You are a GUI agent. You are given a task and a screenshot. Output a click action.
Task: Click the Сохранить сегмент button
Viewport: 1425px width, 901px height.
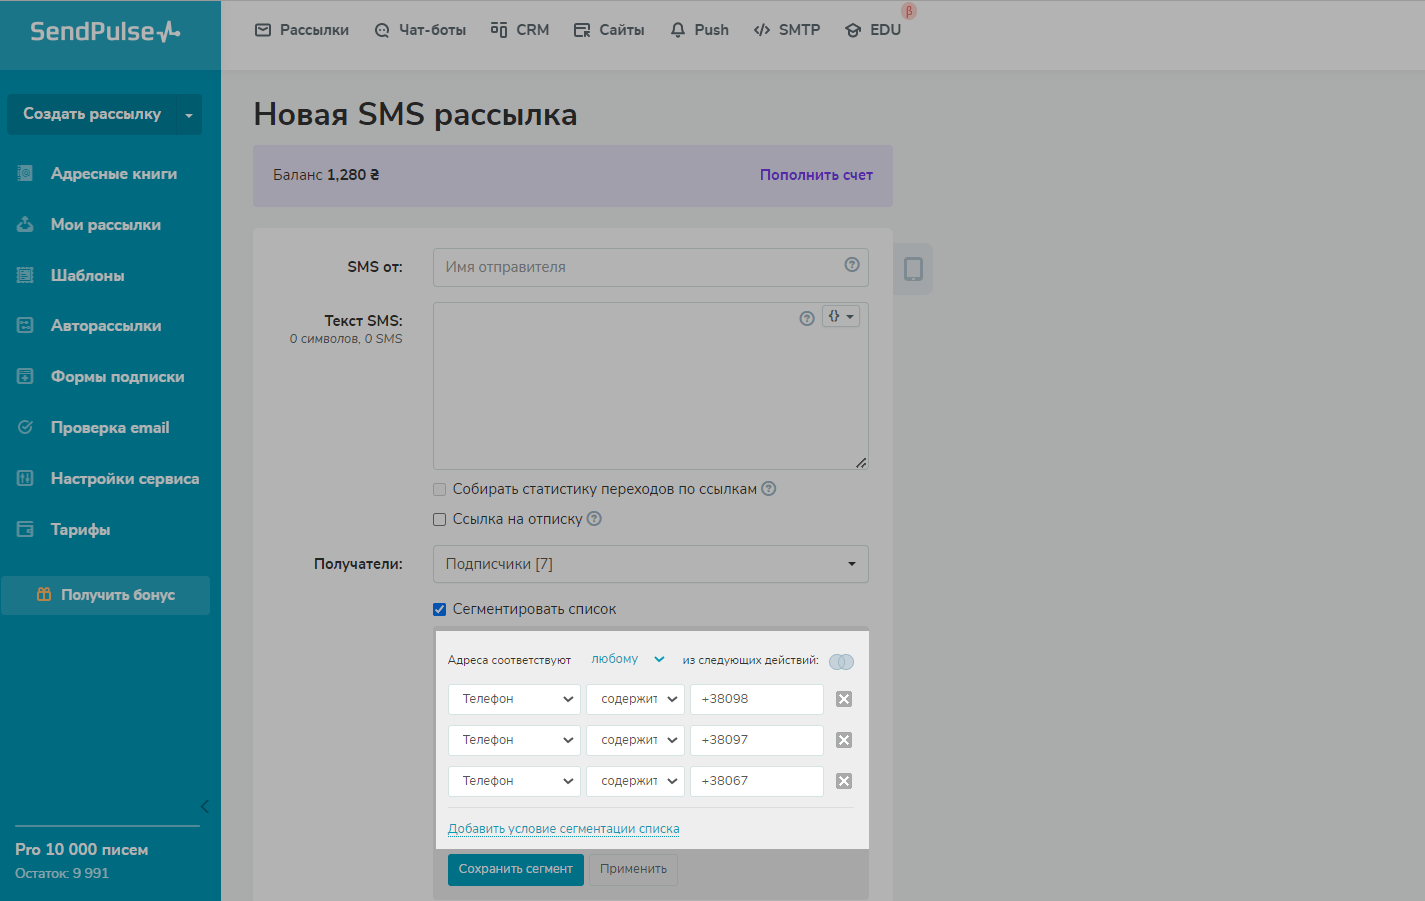point(515,869)
